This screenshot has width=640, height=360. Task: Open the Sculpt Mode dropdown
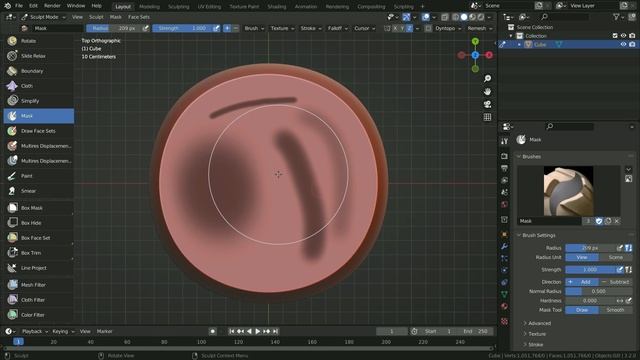point(44,17)
